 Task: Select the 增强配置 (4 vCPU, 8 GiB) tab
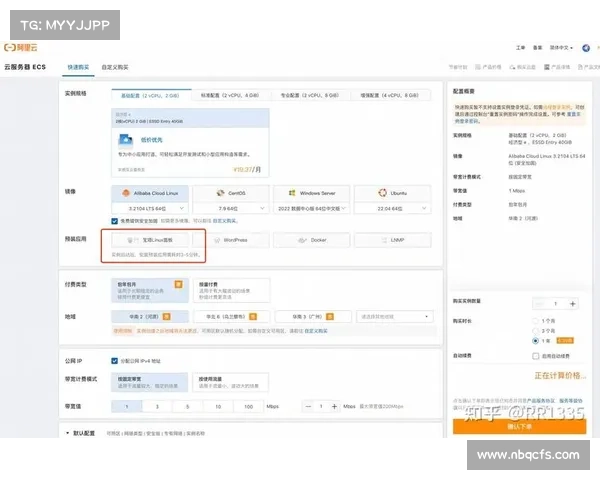[390, 95]
